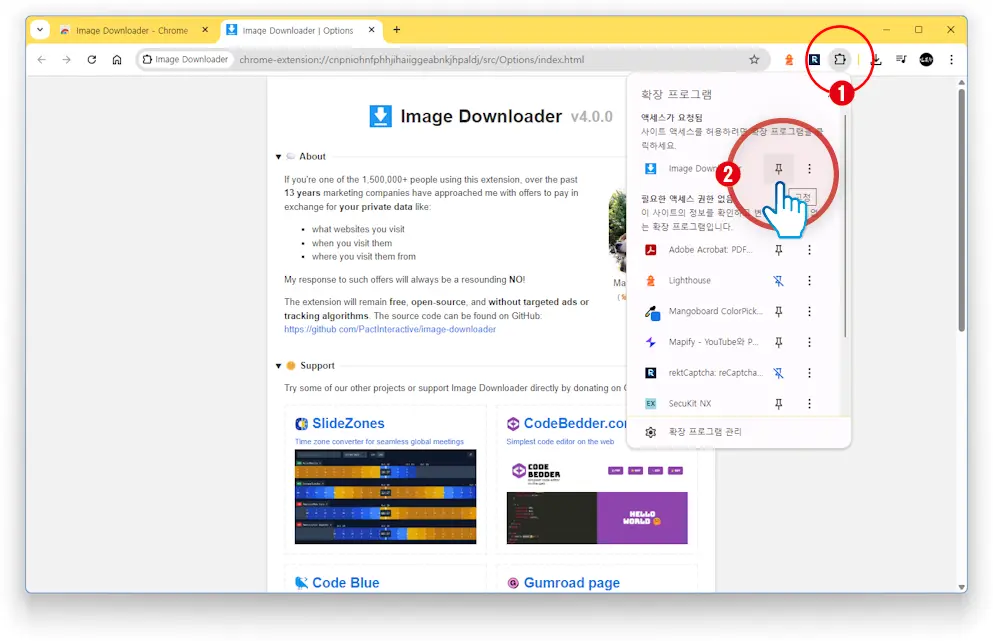
Task: Pin the SecuKit NX extension
Action: tap(778, 403)
